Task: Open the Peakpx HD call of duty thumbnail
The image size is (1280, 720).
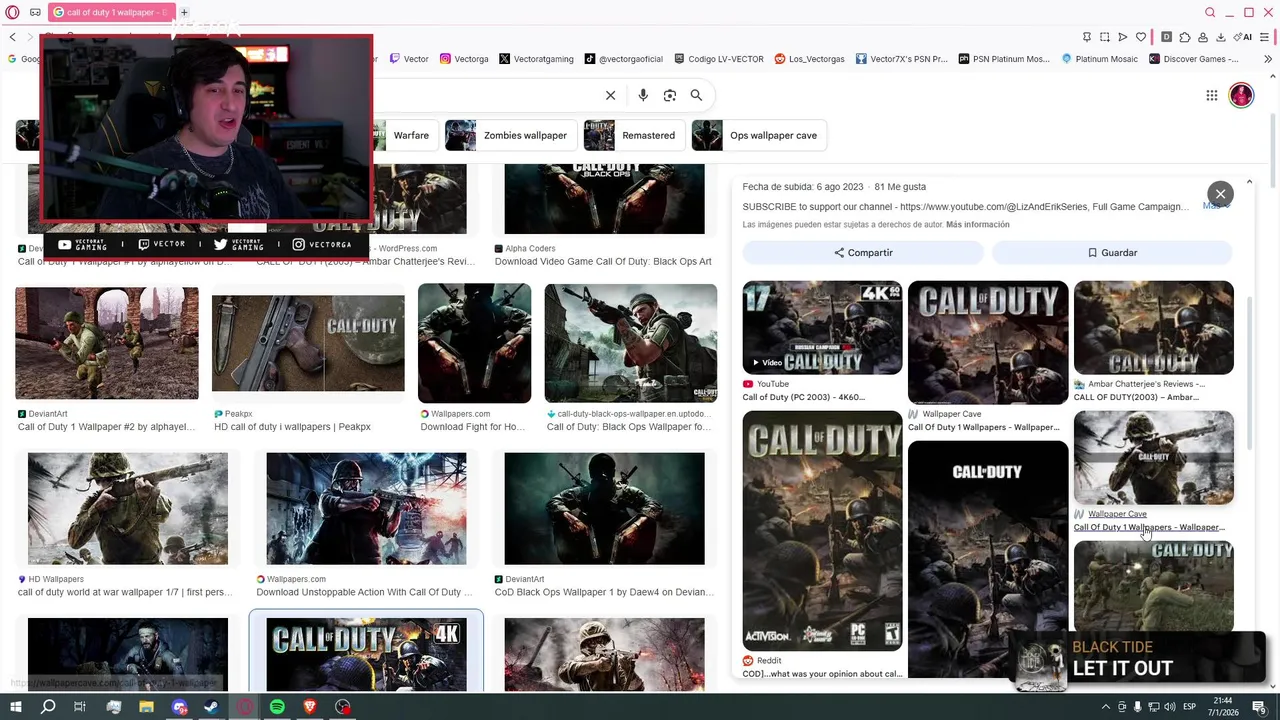Action: click(308, 343)
